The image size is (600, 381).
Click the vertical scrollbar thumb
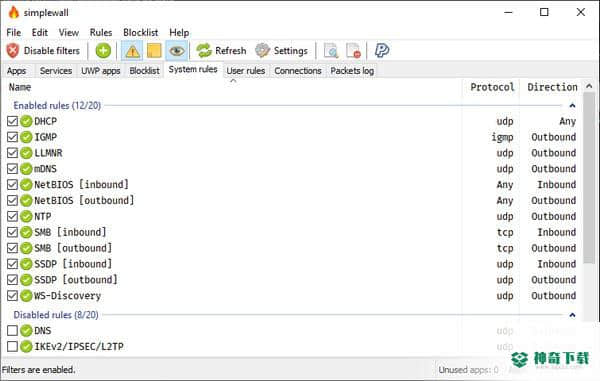pyautogui.click(x=589, y=178)
